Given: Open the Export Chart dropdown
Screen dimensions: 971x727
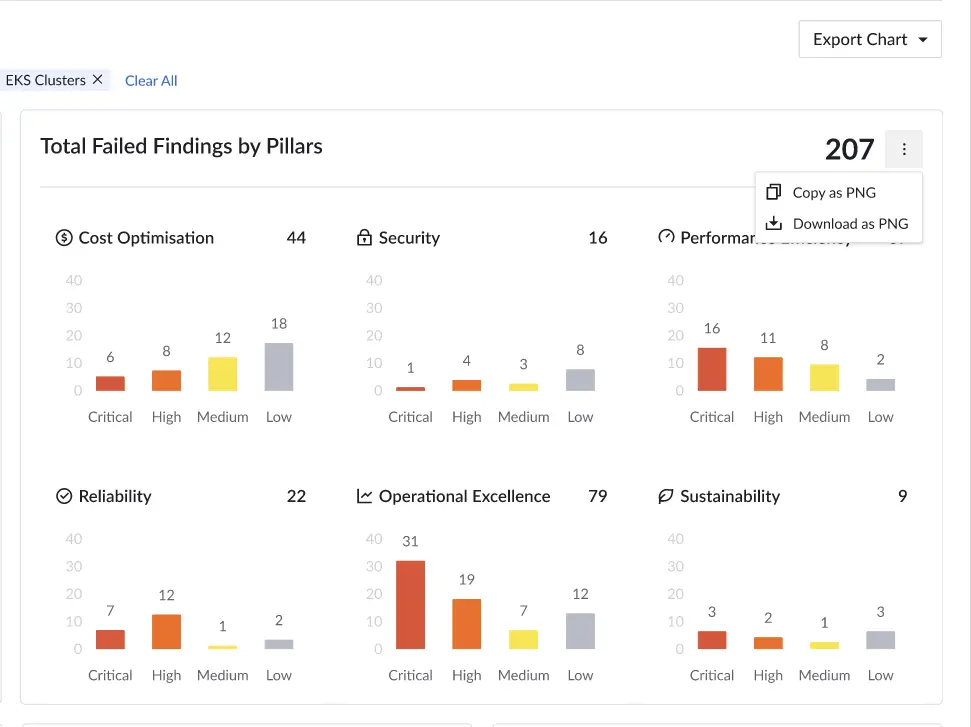Looking at the screenshot, I should 870,39.
